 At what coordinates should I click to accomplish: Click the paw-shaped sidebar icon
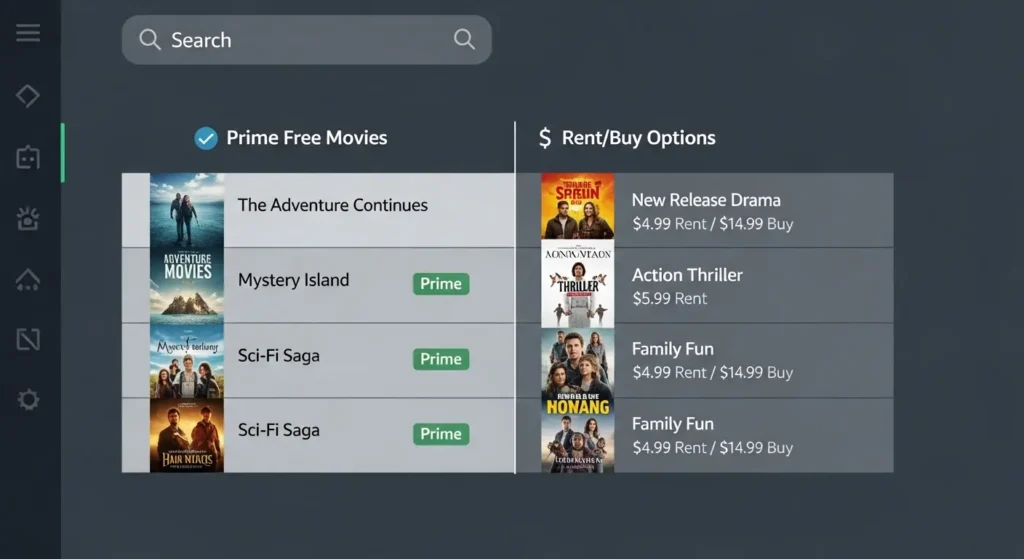(28, 219)
